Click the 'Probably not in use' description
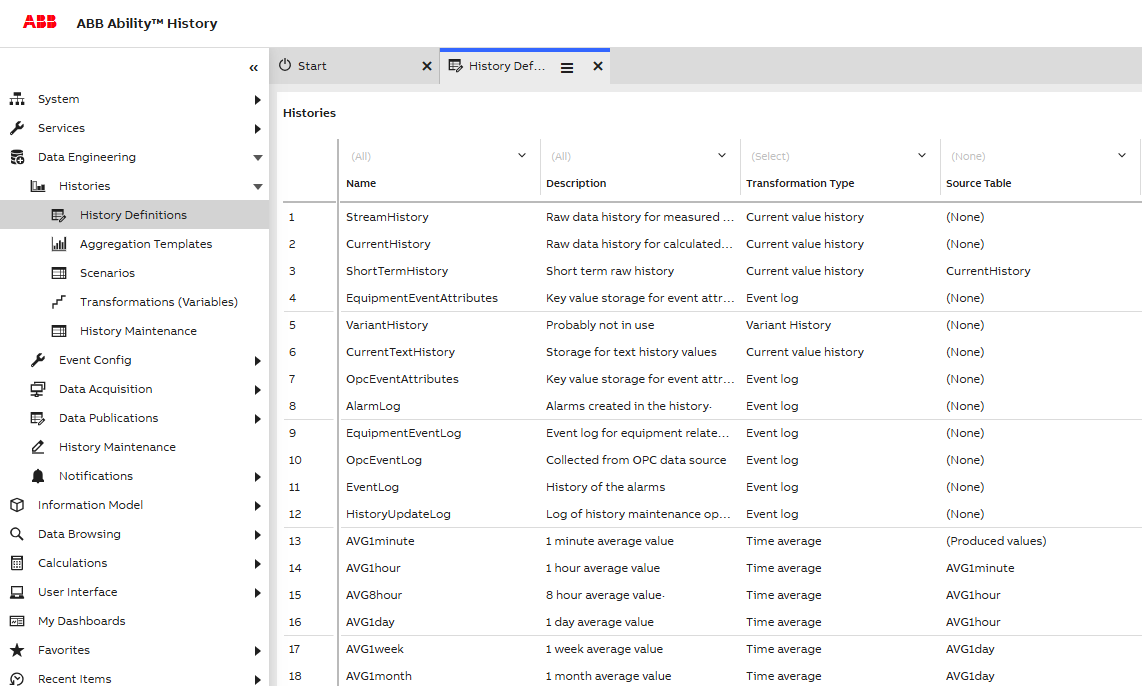Viewport: 1142px width, 686px height. (x=600, y=325)
